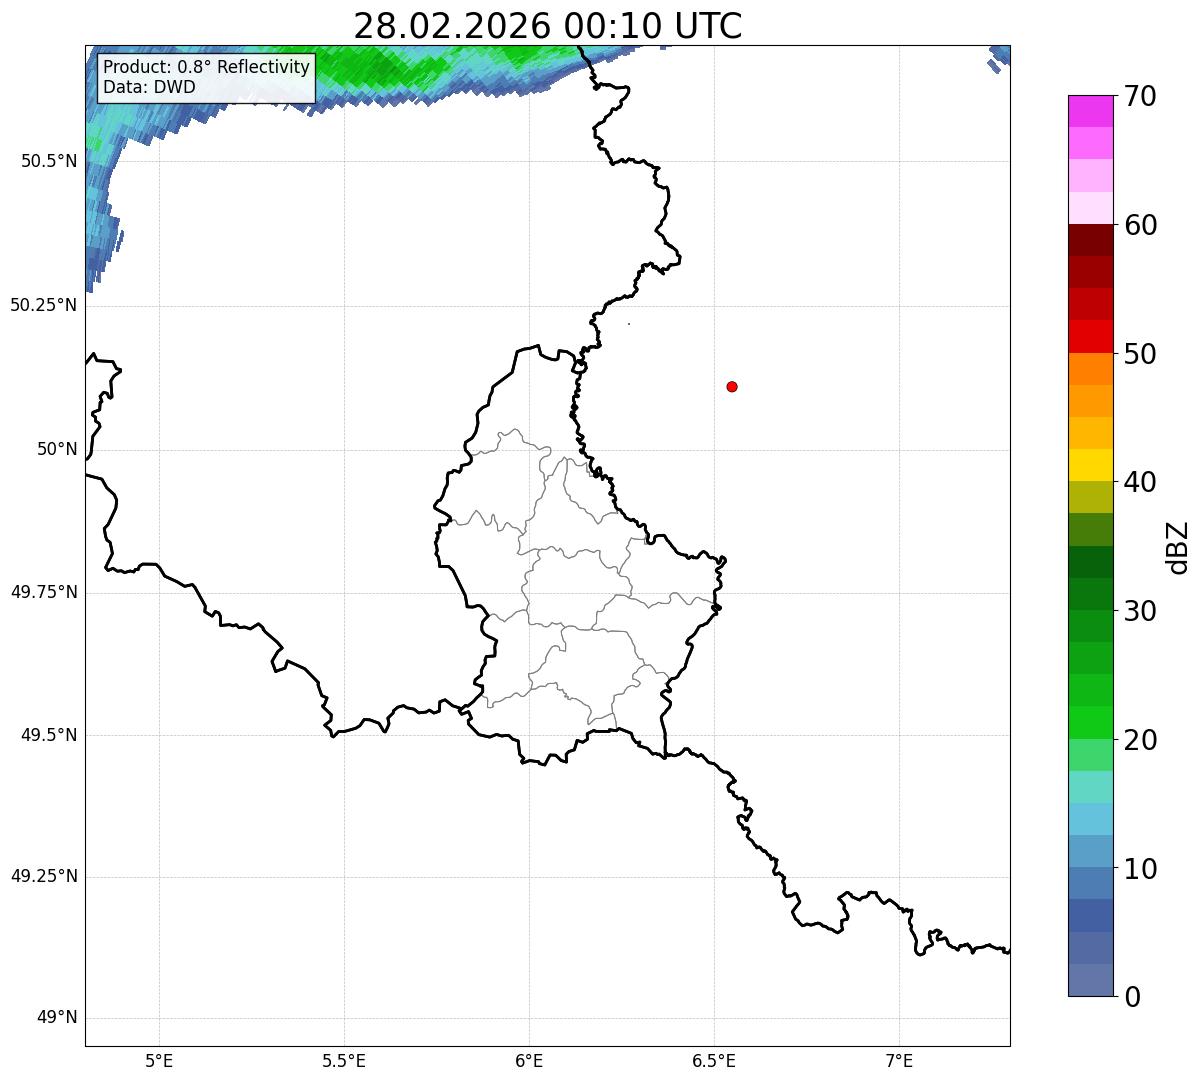This screenshot has width=1202, height=1081.
Task: Click the 5.5°E longitude label
Action: (x=344, y=1061)
